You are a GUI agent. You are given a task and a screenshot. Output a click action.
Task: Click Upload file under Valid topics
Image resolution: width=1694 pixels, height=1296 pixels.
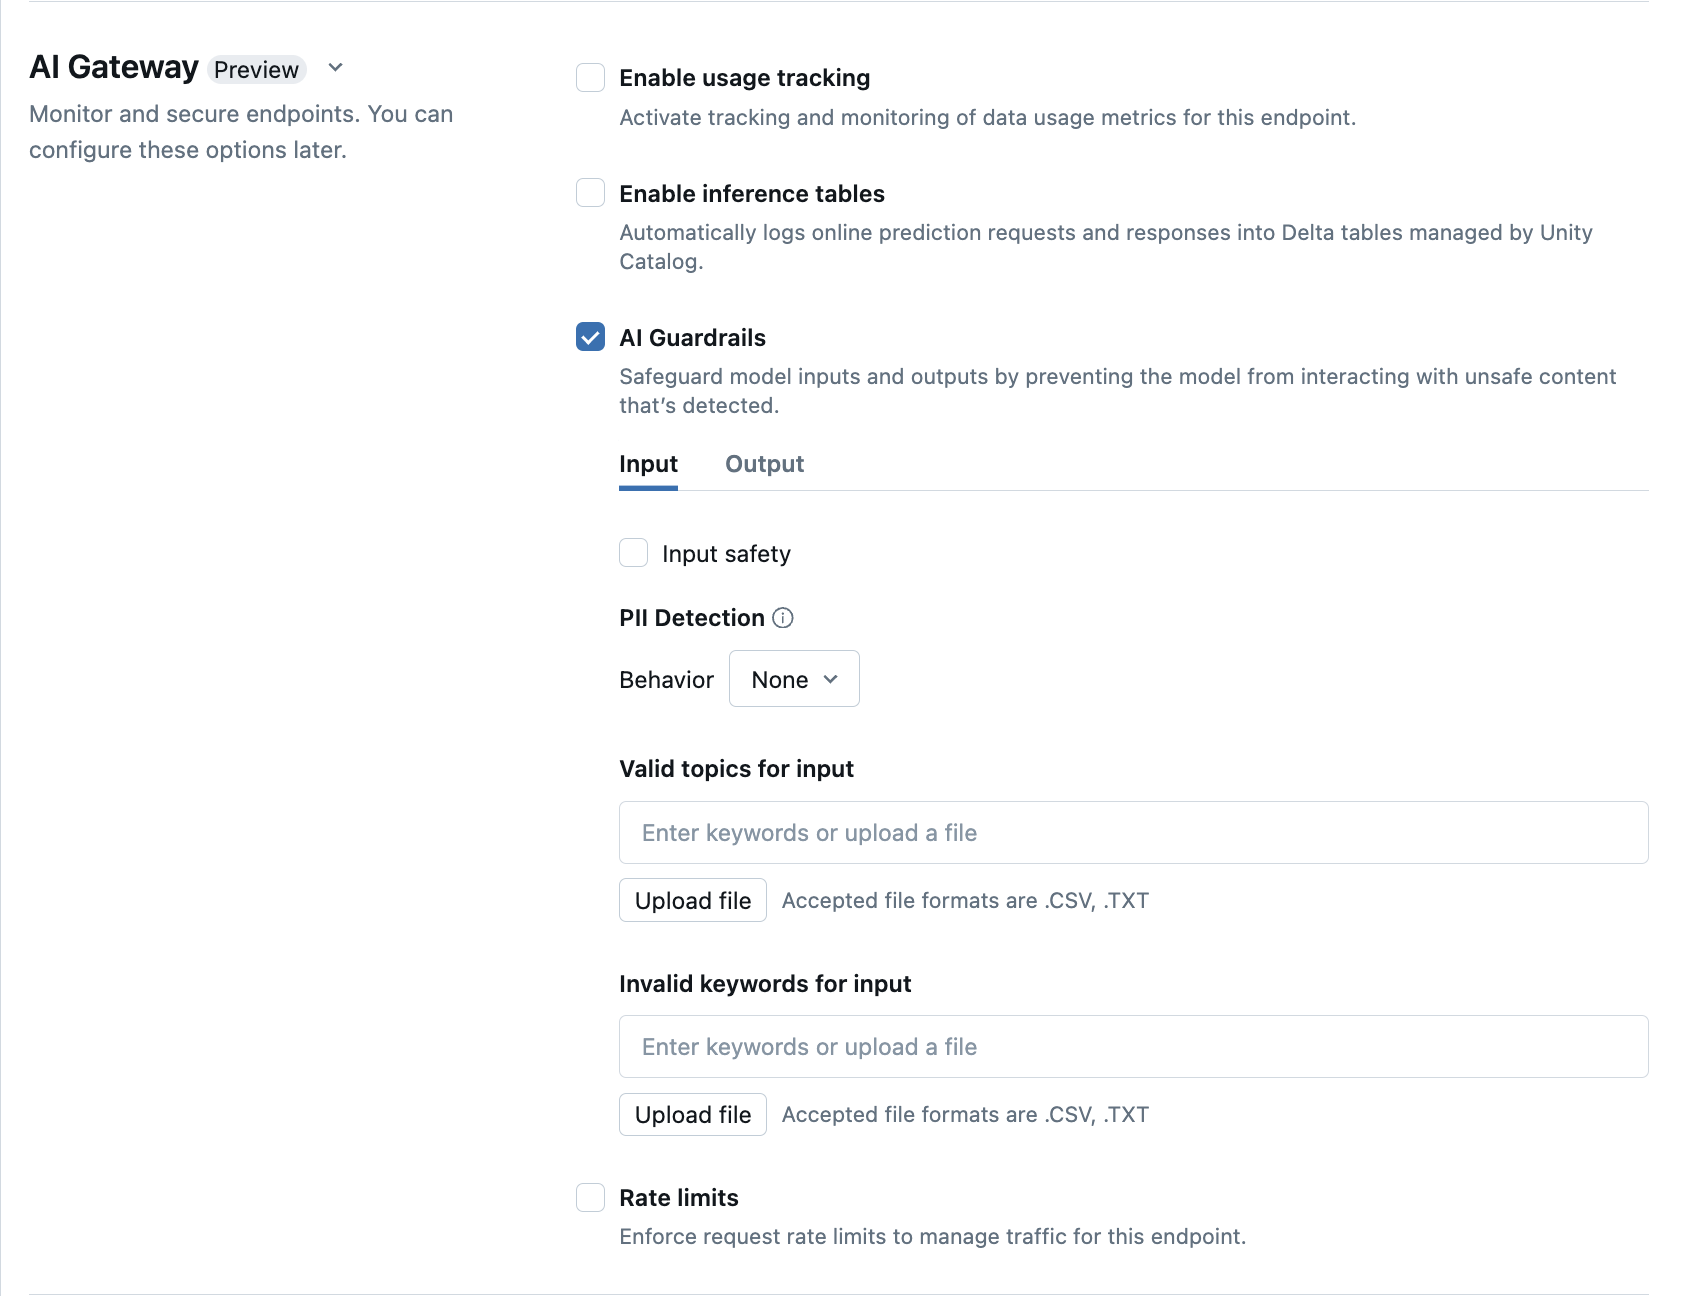pyautogui.click(x=693, y=900)
